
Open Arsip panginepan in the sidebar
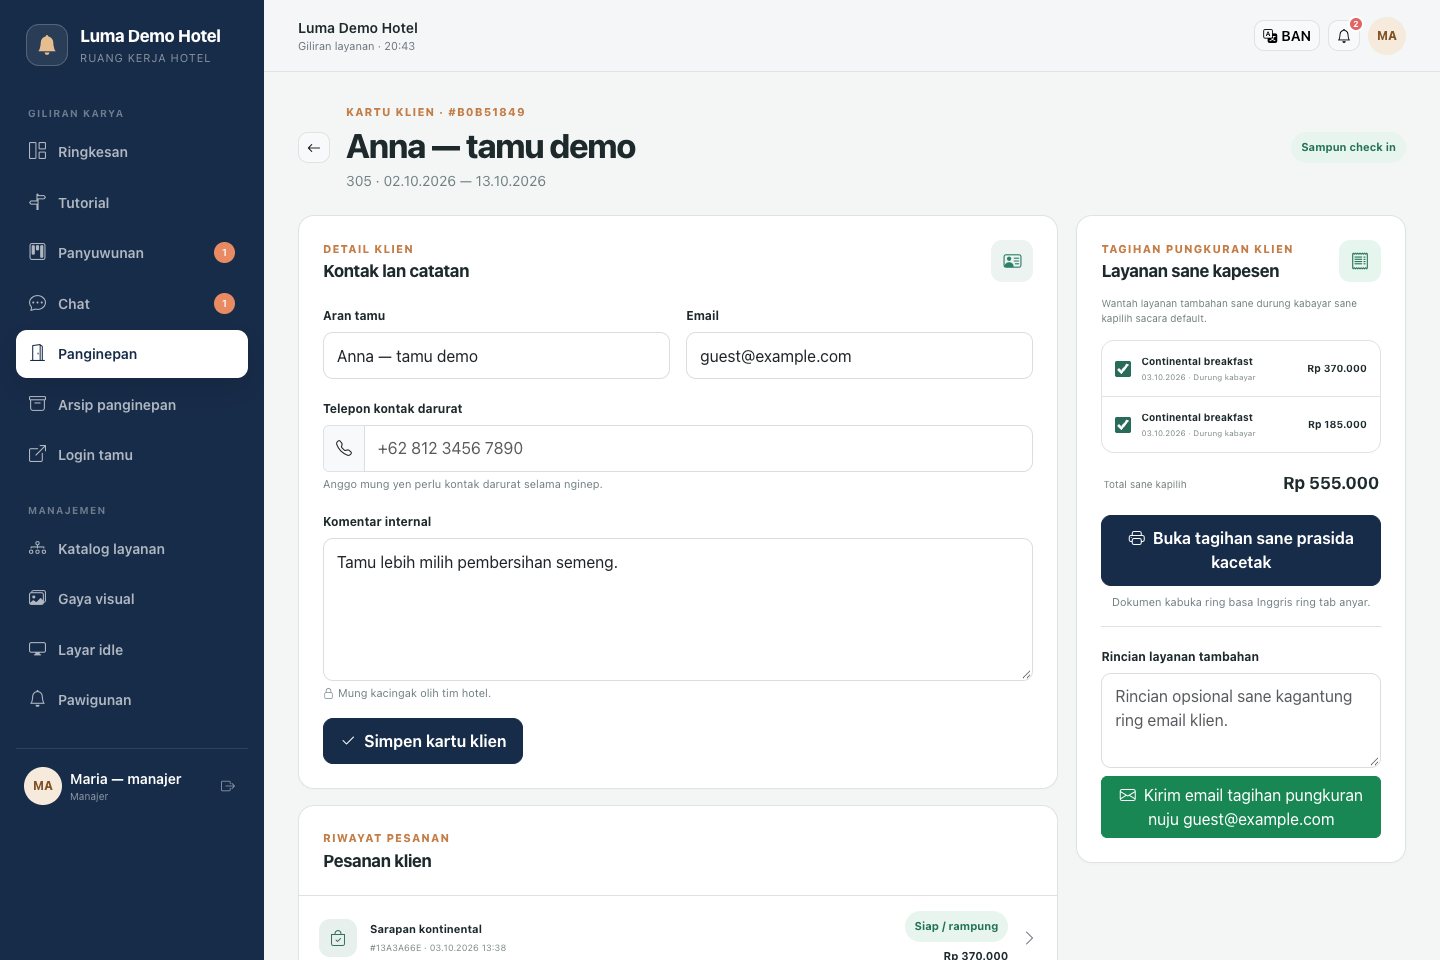[x=132, y=404]
